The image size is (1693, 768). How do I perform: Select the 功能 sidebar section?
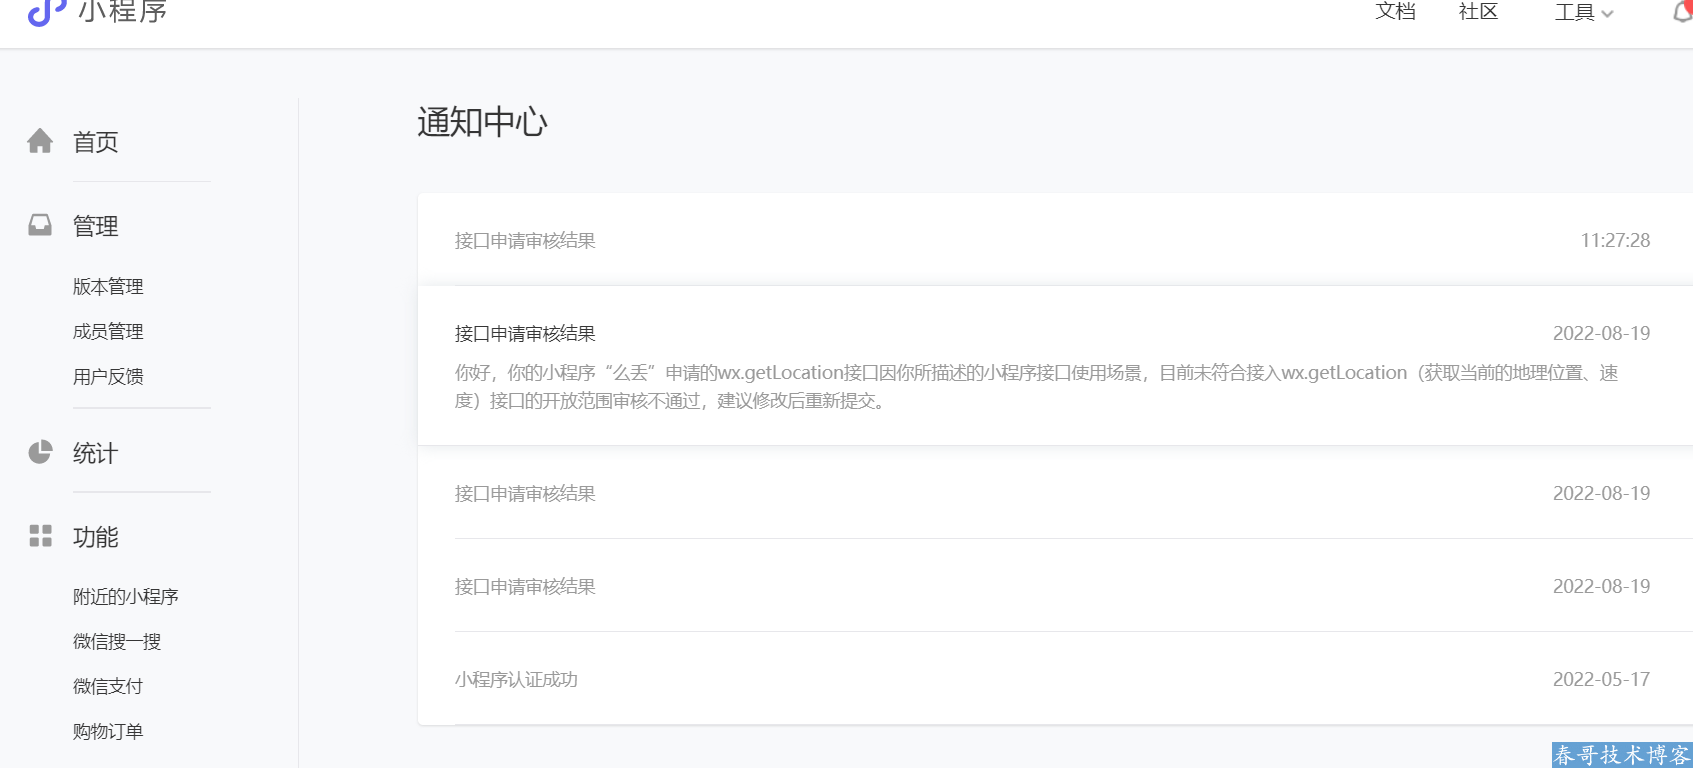(96, 537)
